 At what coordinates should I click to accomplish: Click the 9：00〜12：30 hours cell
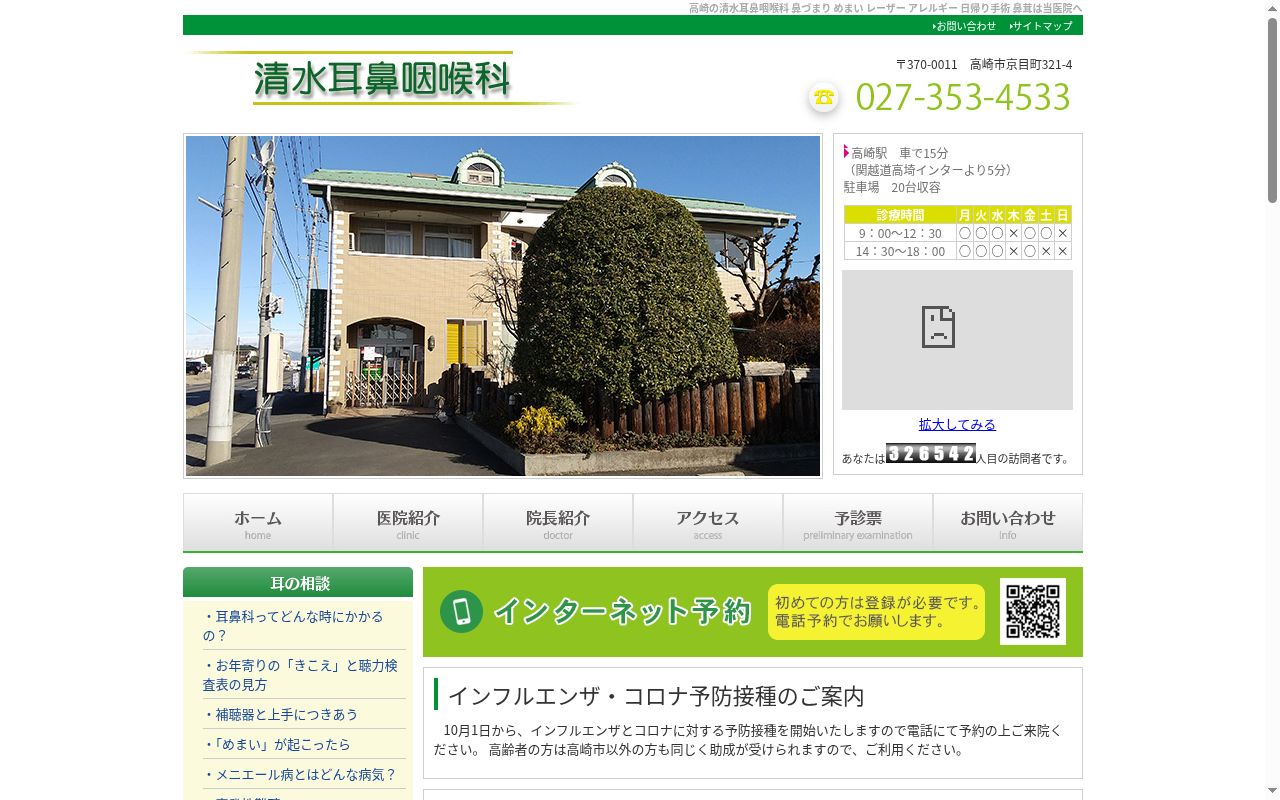(899, 233)
